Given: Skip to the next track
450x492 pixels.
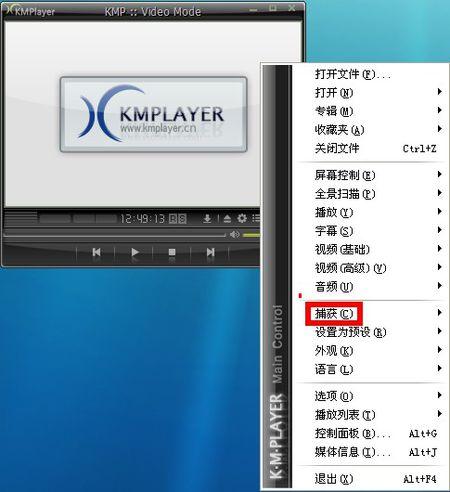Looking at the screenshot, I should click(210, 252).
